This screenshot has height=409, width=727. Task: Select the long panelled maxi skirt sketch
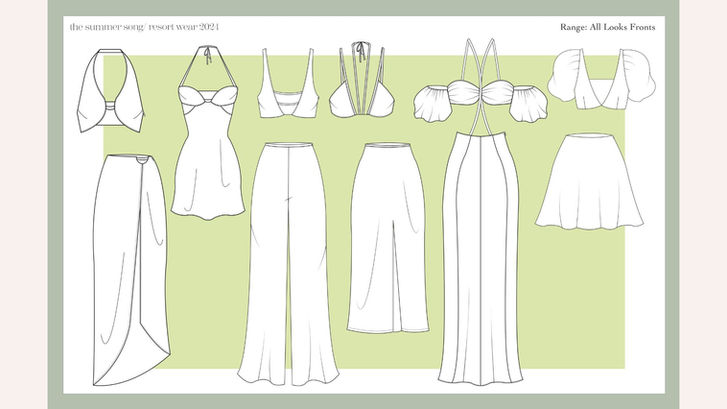tap(481, 258)
